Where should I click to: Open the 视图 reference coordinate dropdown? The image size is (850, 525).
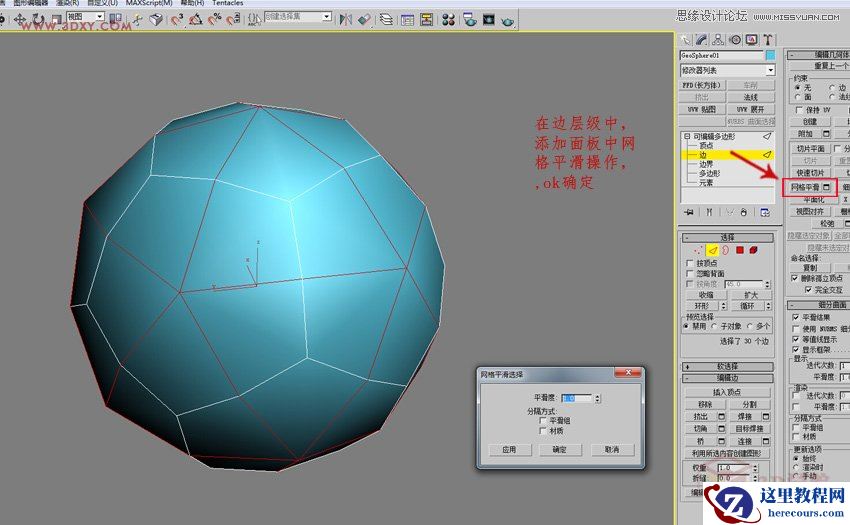click(x=100, y=17)
